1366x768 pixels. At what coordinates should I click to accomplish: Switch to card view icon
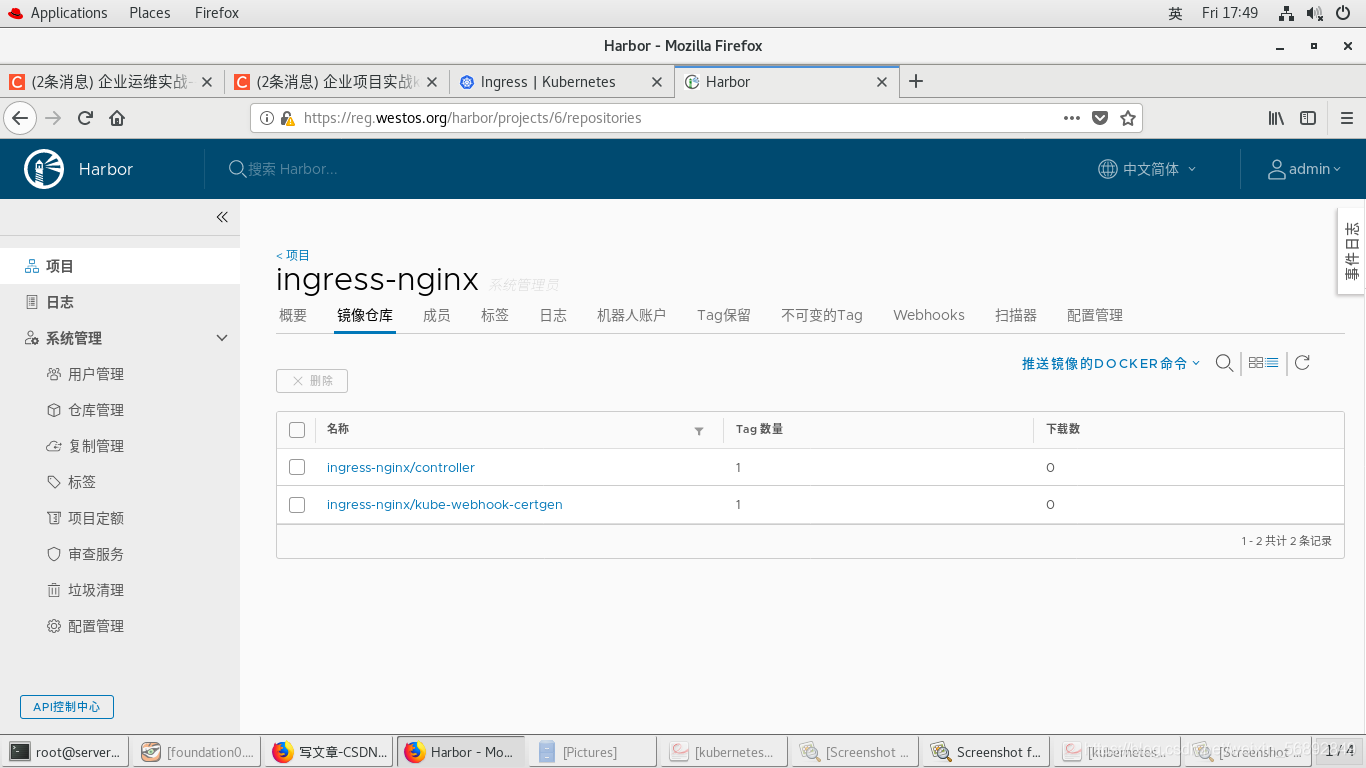(x=1256, y=363)
